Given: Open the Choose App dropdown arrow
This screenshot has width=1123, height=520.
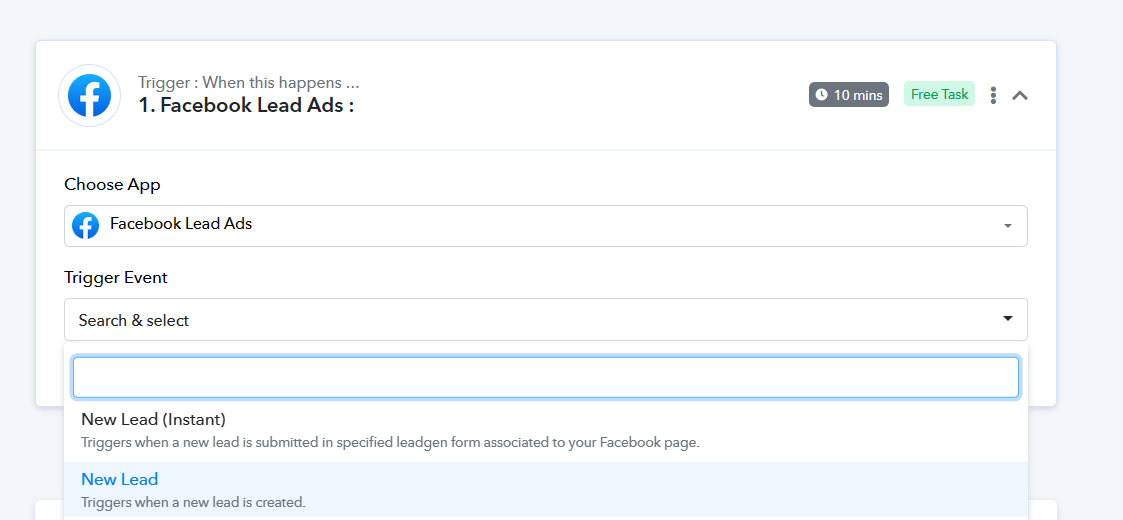Looking at the screenshot, I should click(1008, 226).
